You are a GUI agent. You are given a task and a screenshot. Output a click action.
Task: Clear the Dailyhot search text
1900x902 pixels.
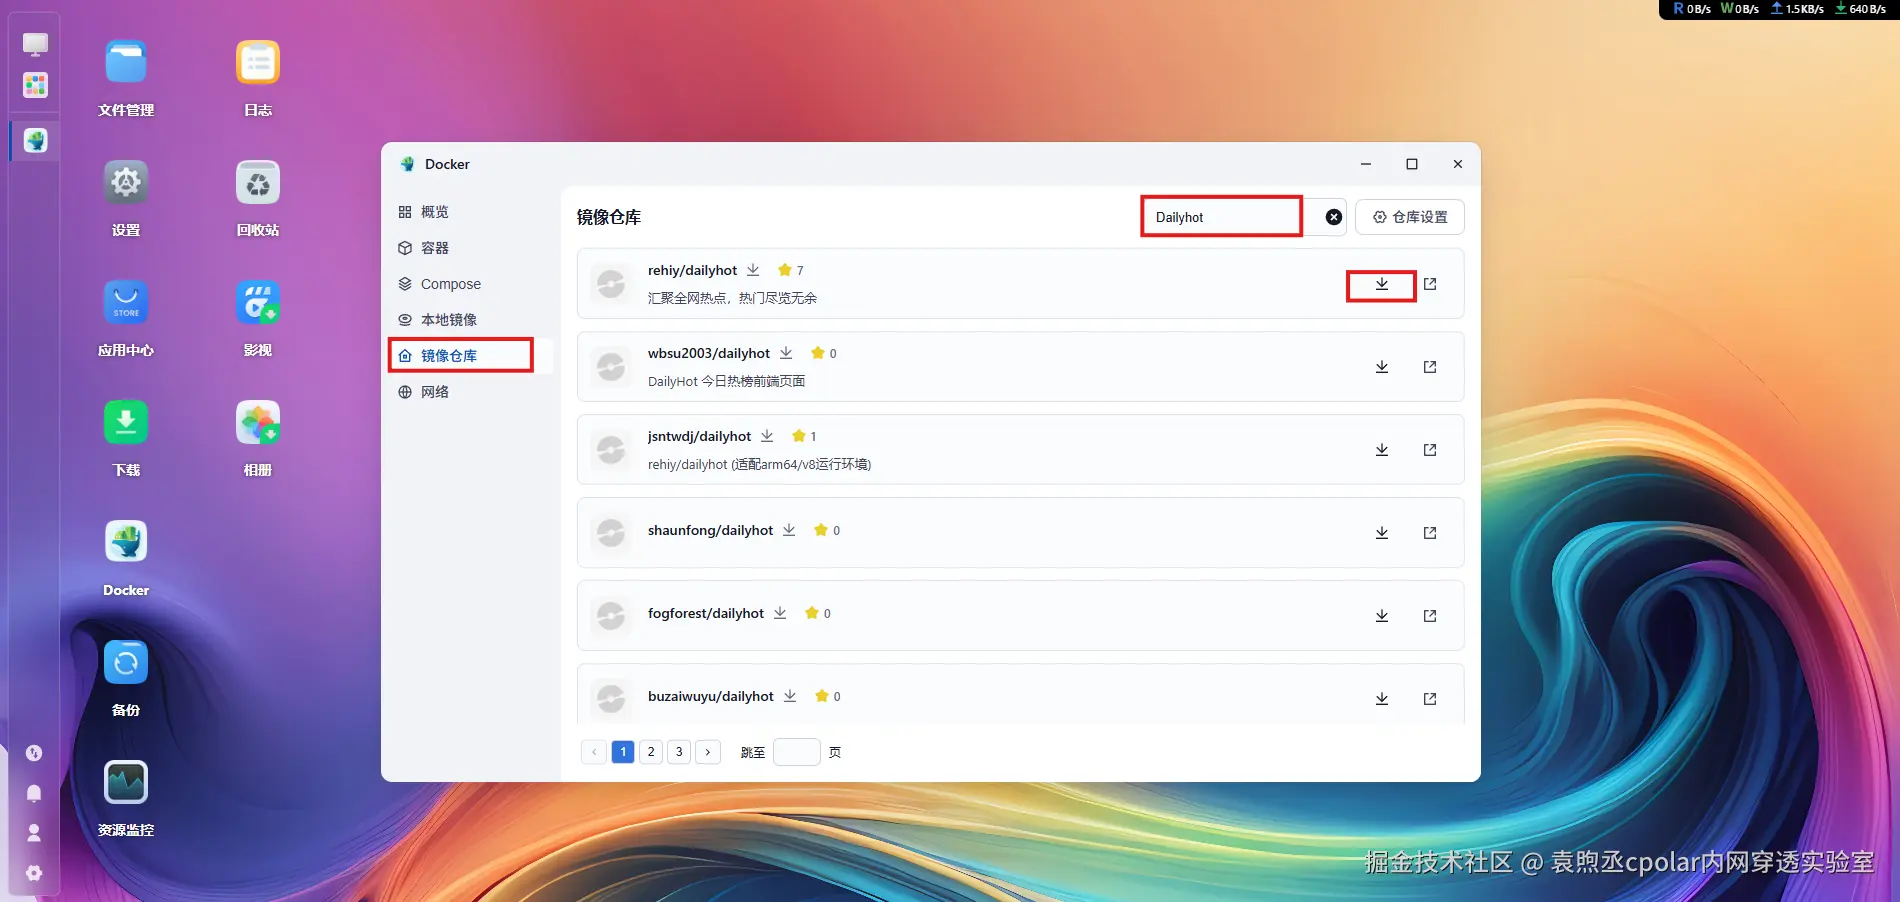(x=1334, y=217)
